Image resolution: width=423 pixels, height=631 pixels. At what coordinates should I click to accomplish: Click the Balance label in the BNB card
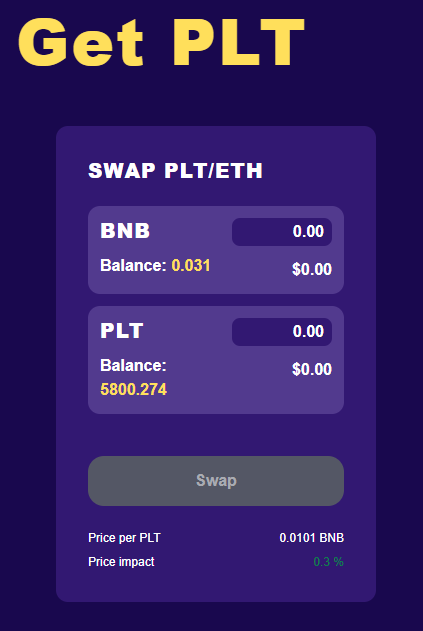(x=133, y=266)
